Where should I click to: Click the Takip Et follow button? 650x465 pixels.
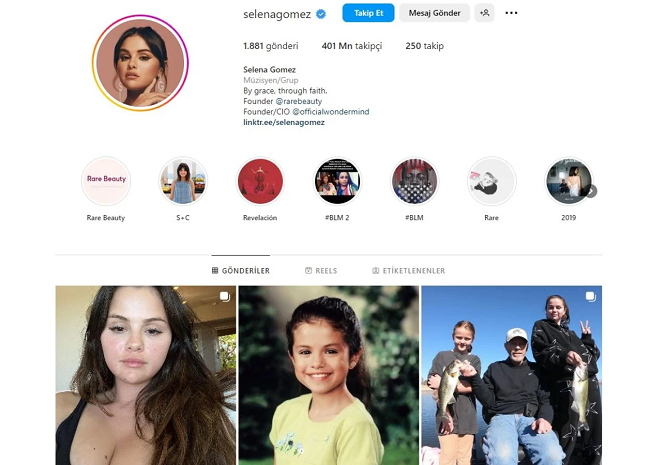click(368, 13)
